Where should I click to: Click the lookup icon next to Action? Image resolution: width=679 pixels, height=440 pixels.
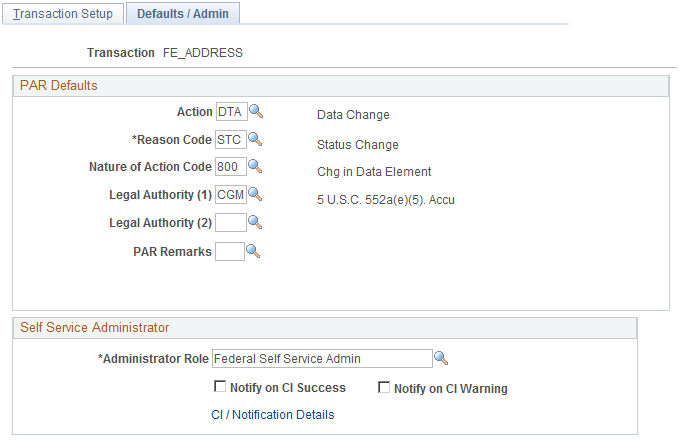(256, 113)
